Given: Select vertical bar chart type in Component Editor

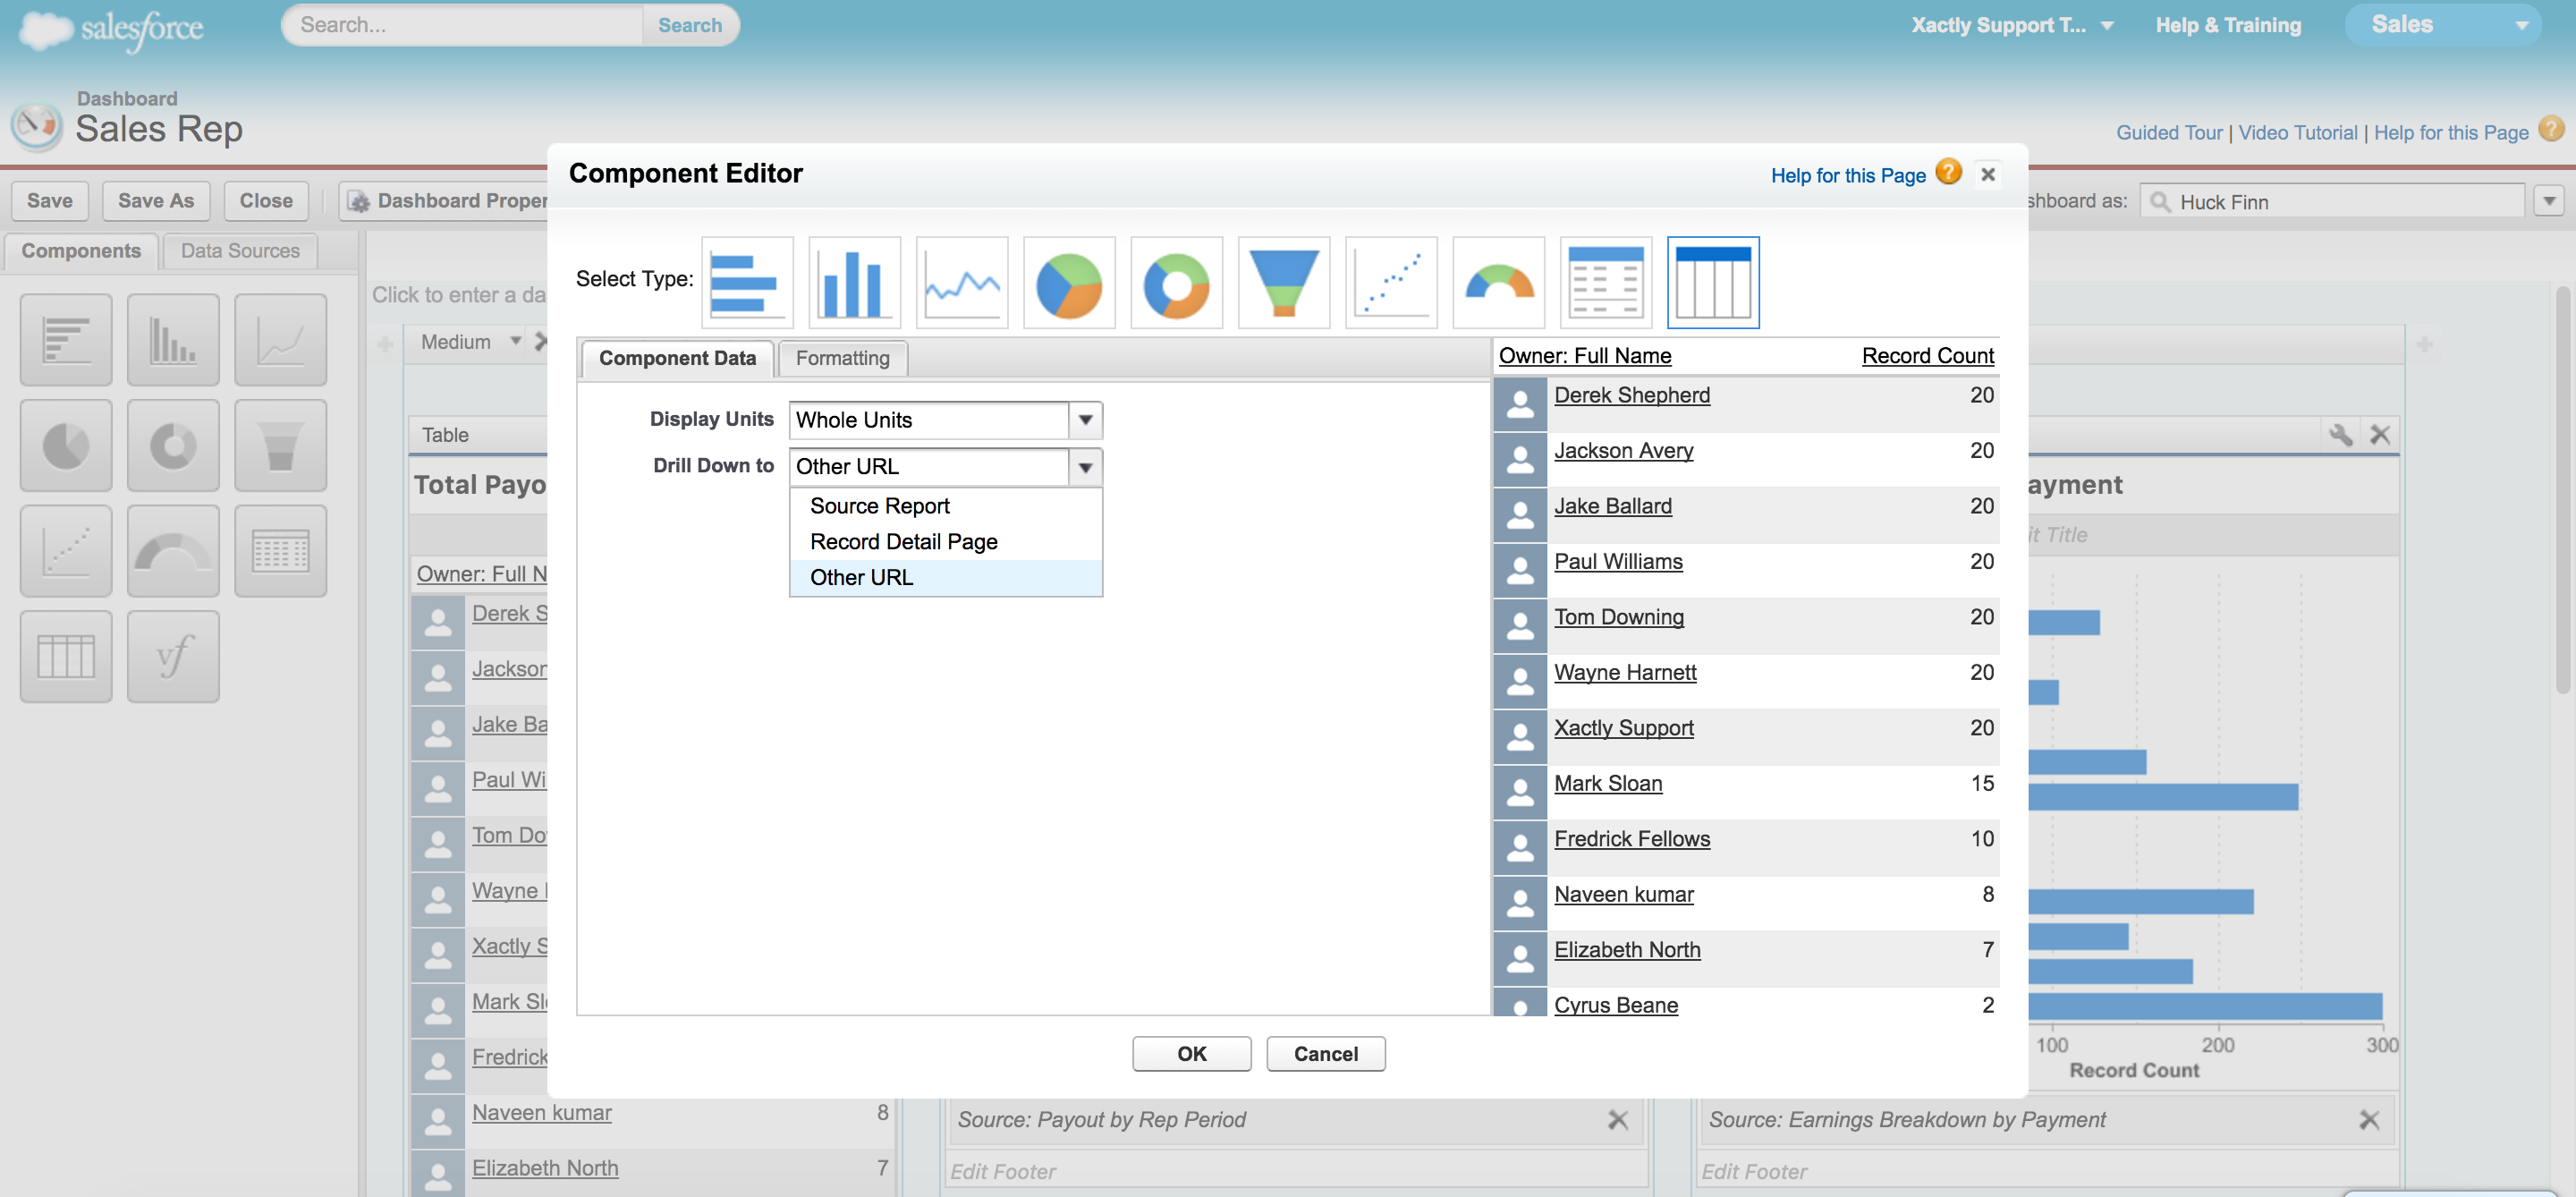Looking at the screenshot, I should 854,283.
